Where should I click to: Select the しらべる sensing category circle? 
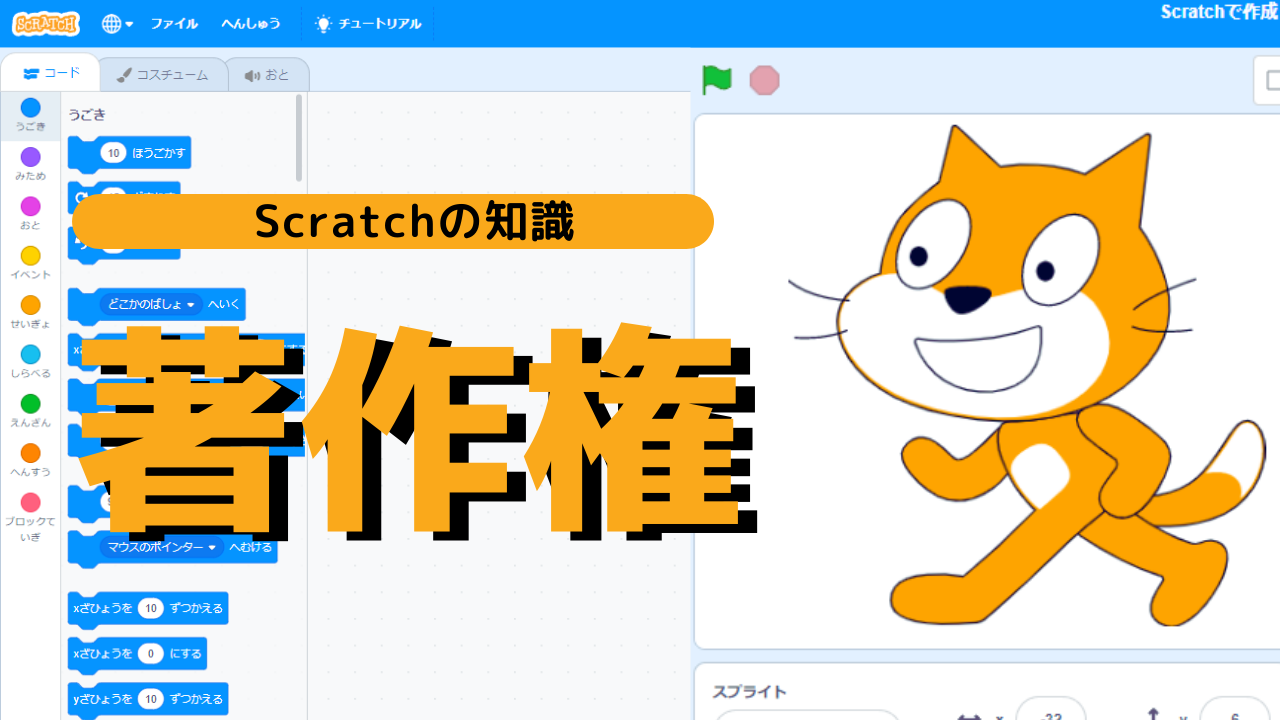[x=31, y=354]
